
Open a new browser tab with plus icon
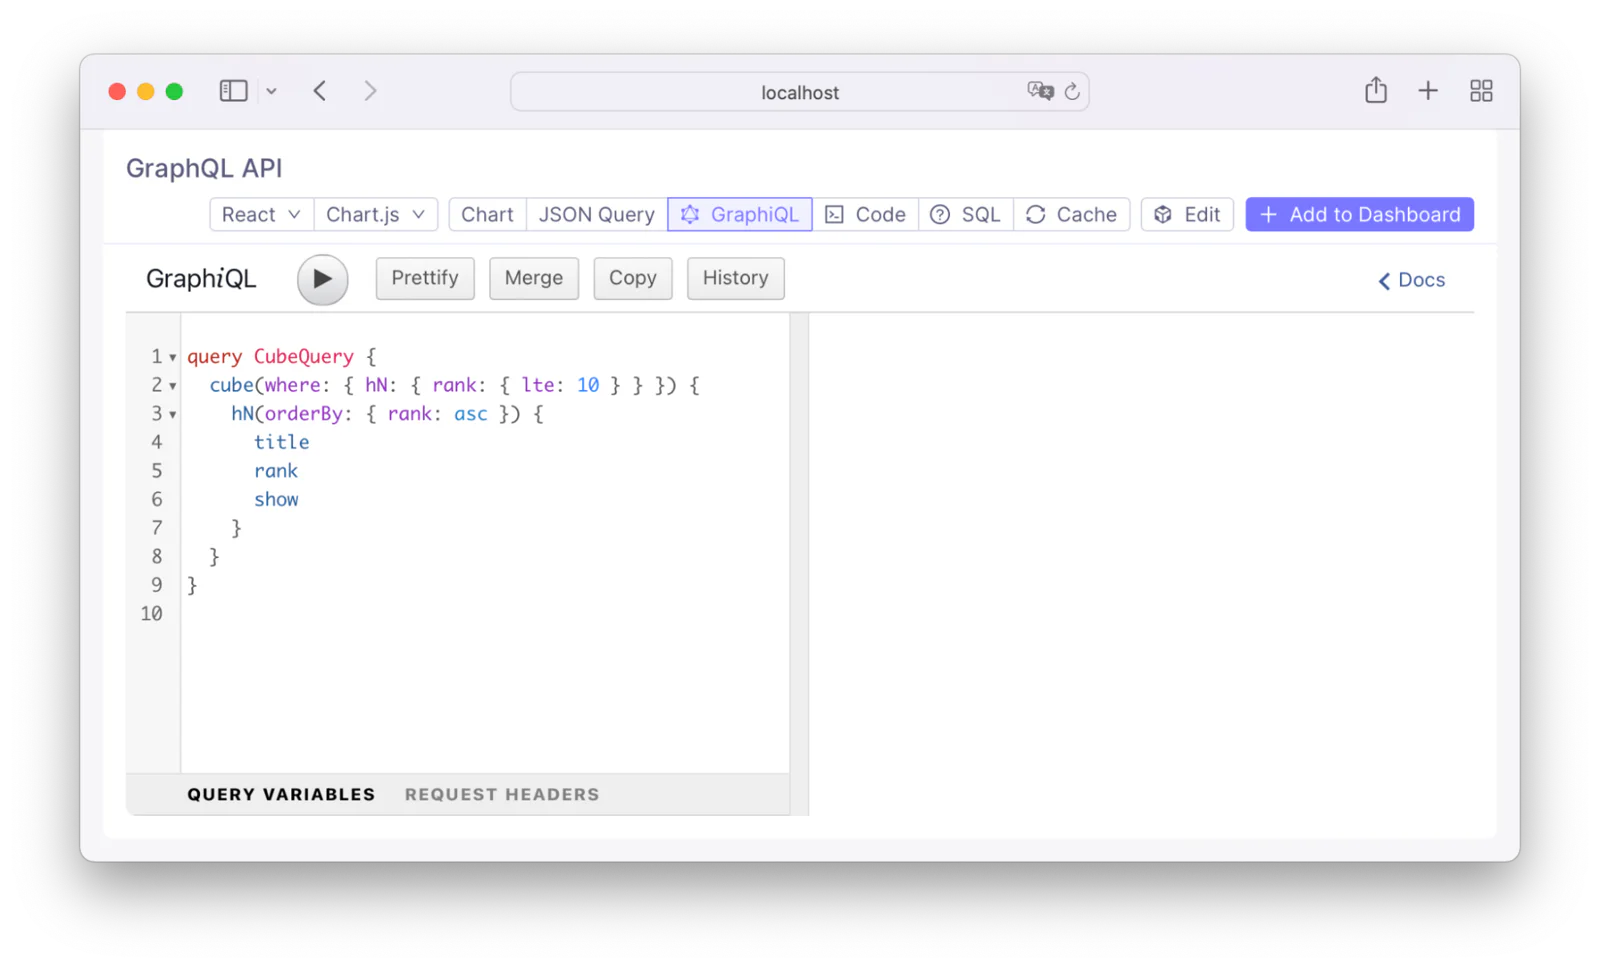pos(1428,91)
